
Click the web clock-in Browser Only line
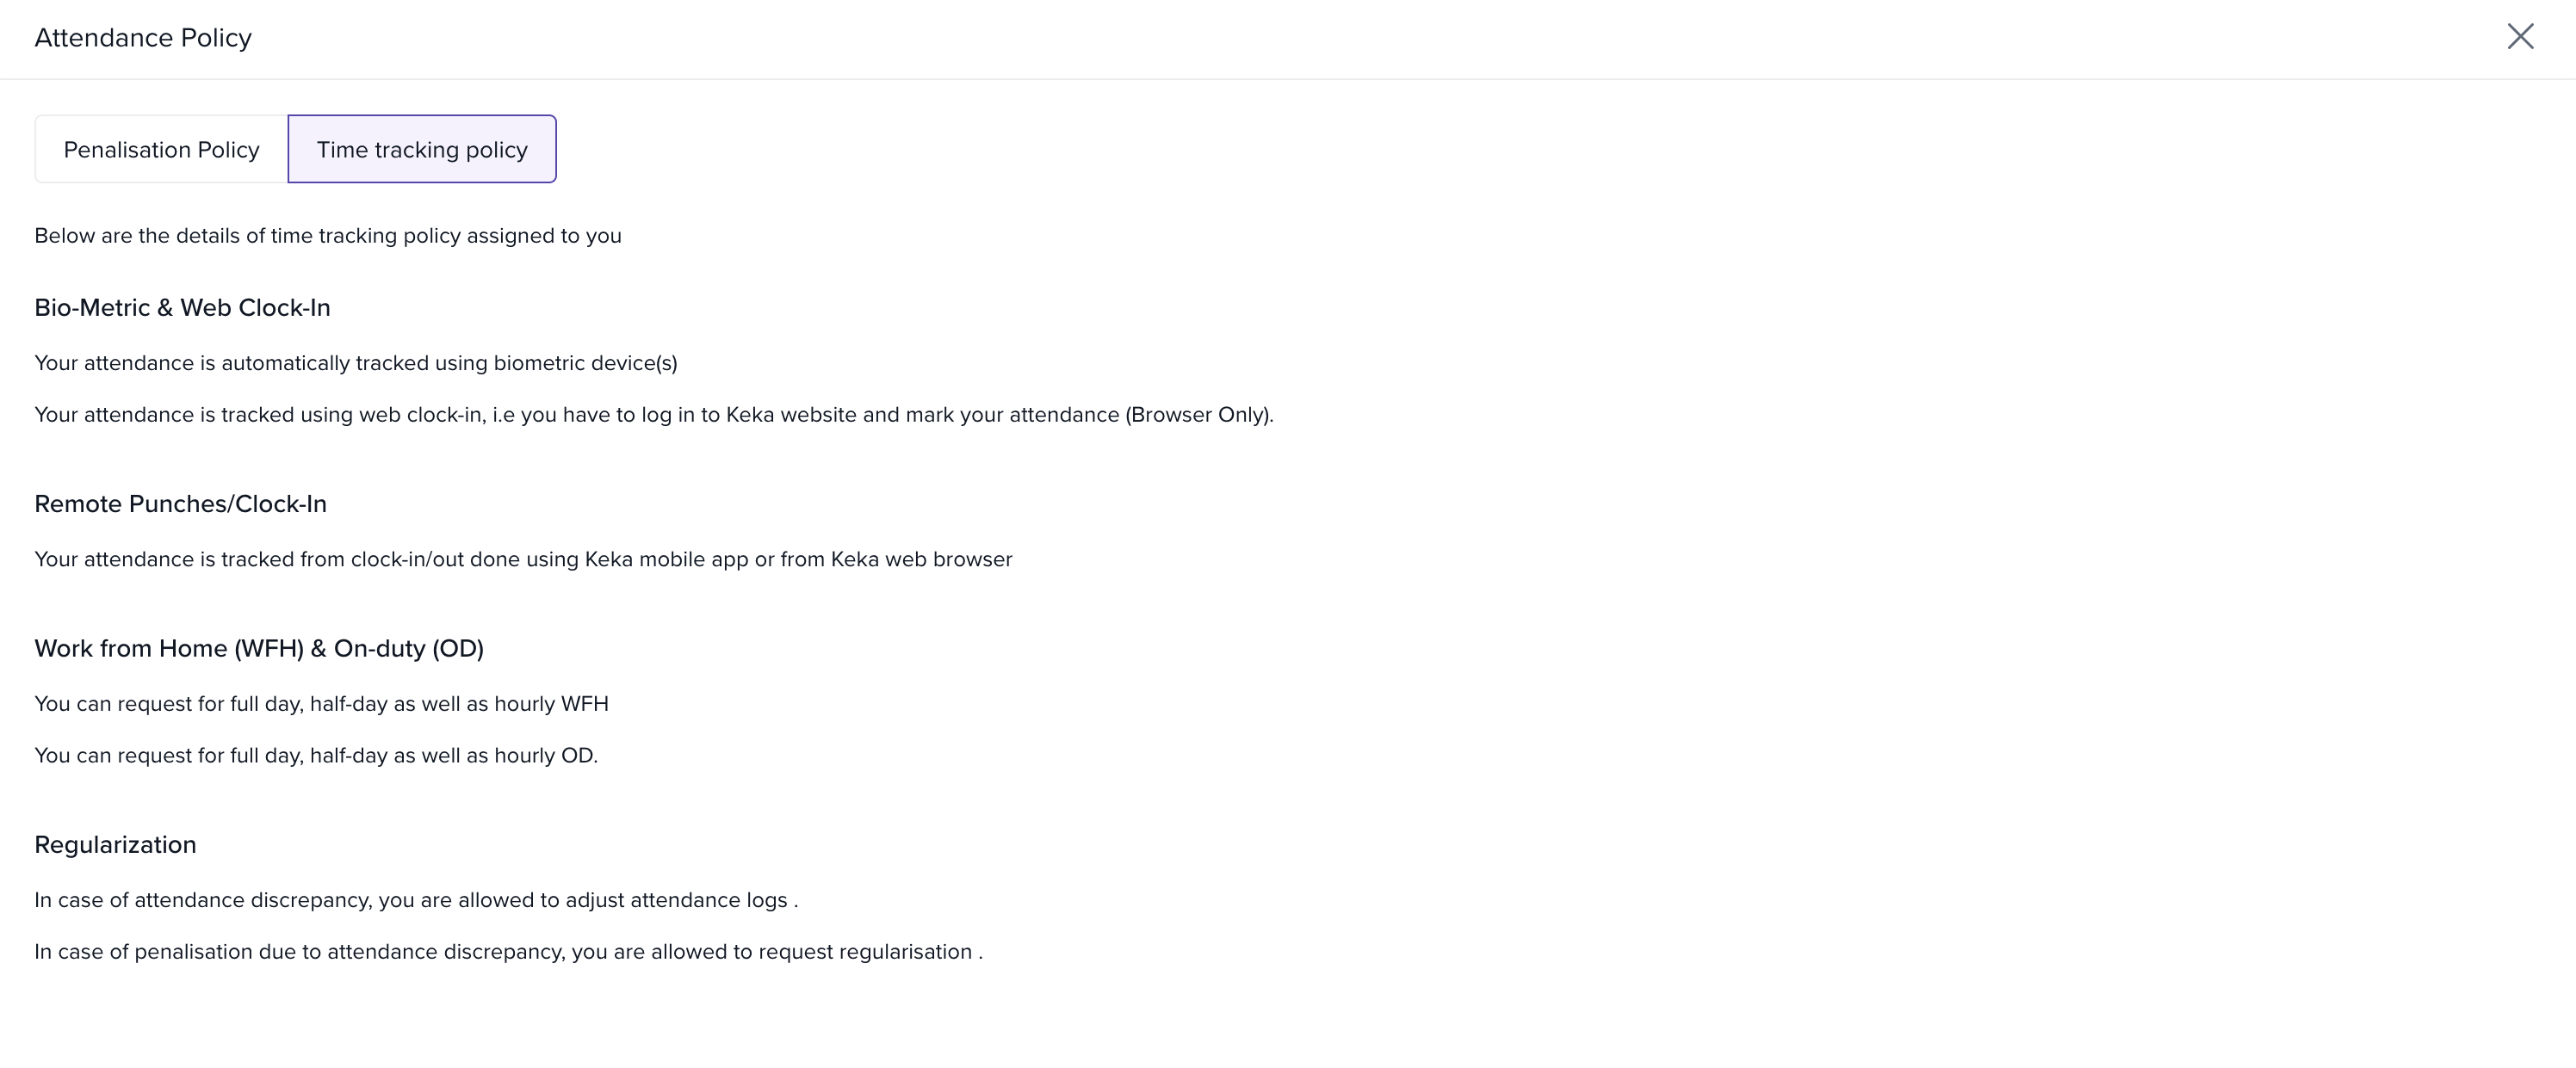click(x=653, y=415)
